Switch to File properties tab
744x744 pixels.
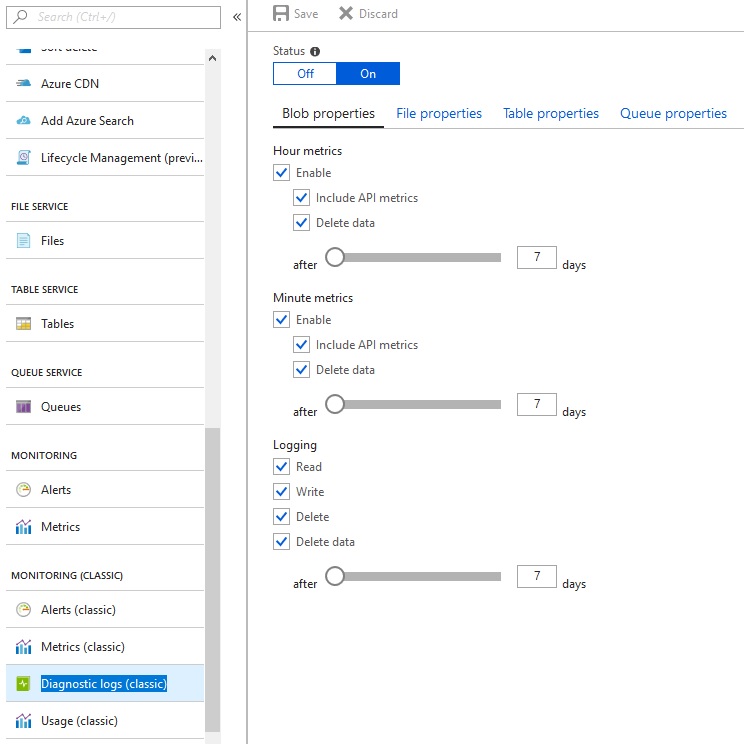(x=439, y=113)
